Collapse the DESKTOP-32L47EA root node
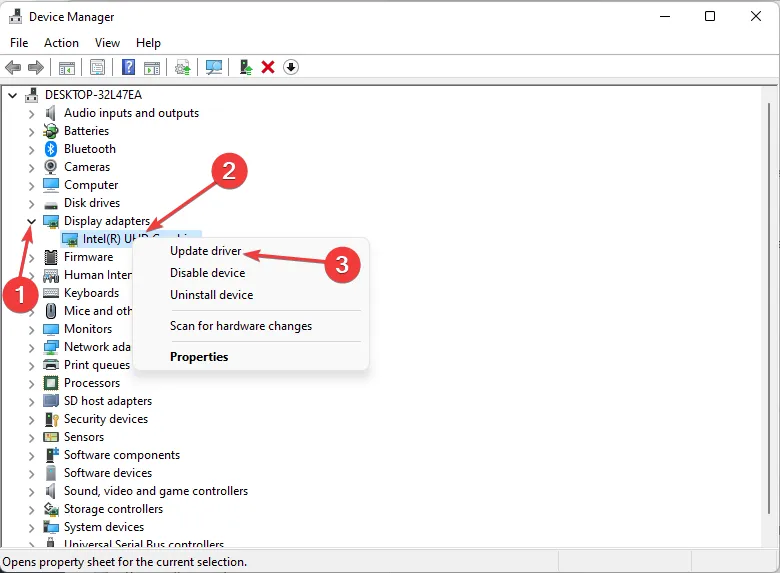The height and width of the screenshot is (573, 780). pos(13,95)
